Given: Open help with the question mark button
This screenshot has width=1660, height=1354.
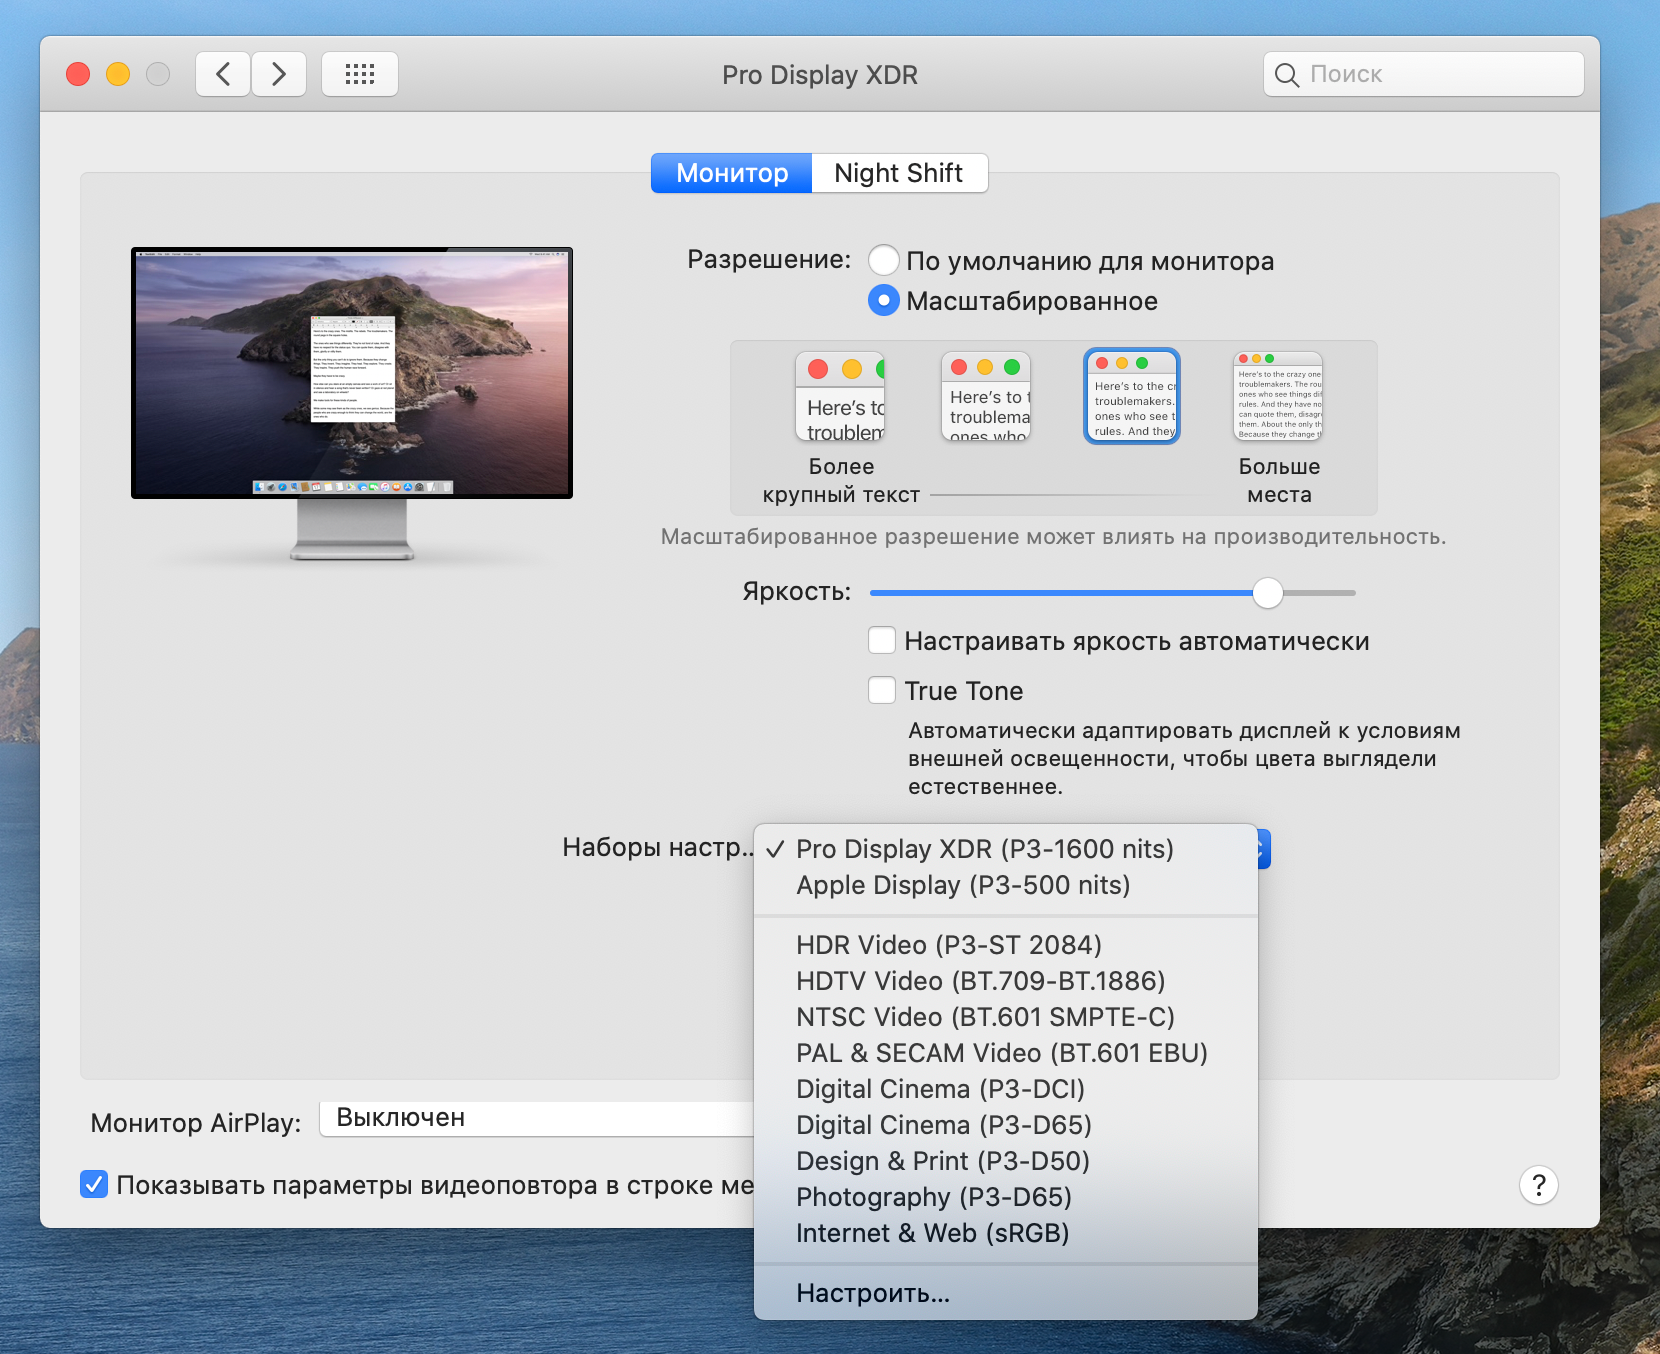Looking at the screenshot, I should tap(1539, 1185).
